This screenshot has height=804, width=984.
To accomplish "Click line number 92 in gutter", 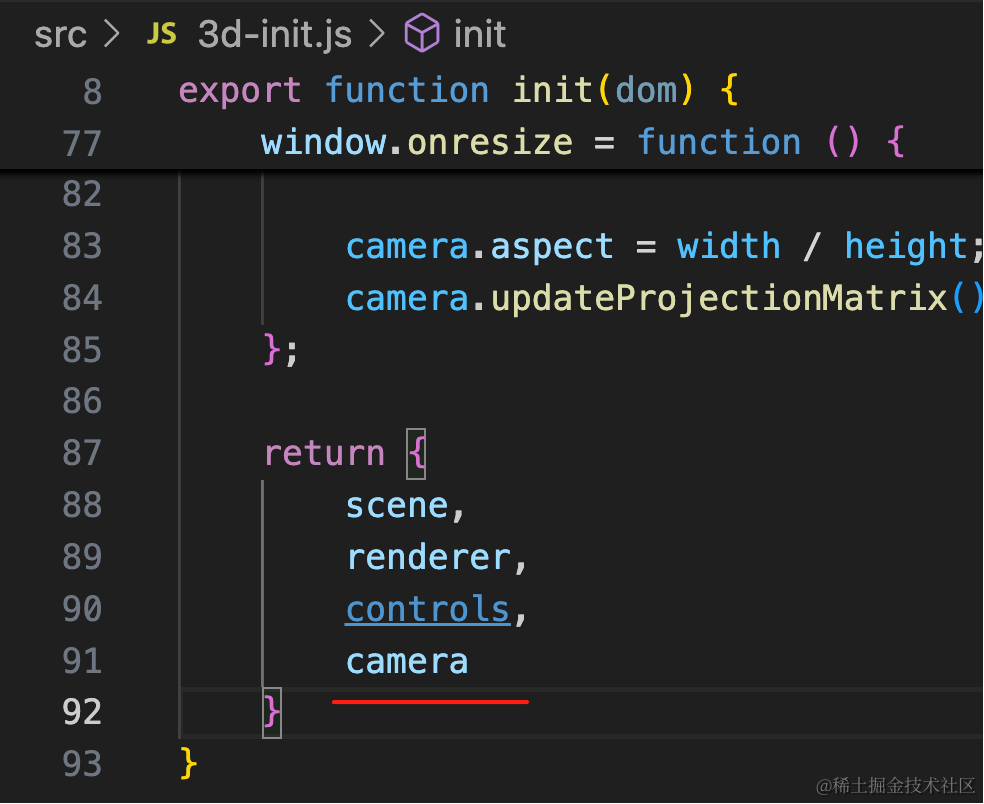I will [82, 712].
